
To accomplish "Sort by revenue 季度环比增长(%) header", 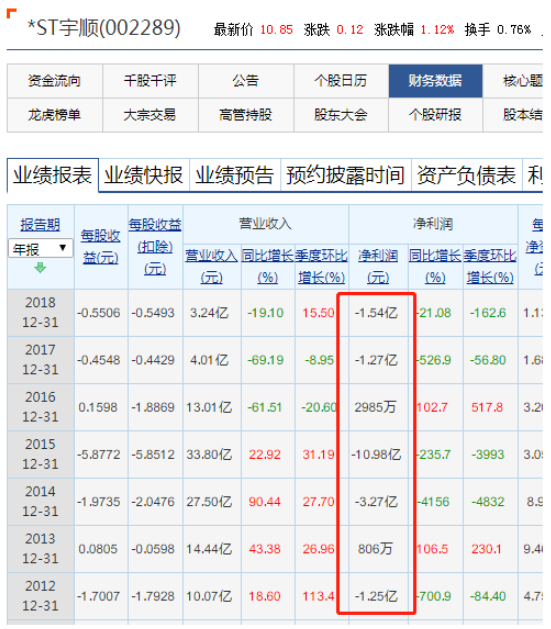I will (x=322, y=266).
